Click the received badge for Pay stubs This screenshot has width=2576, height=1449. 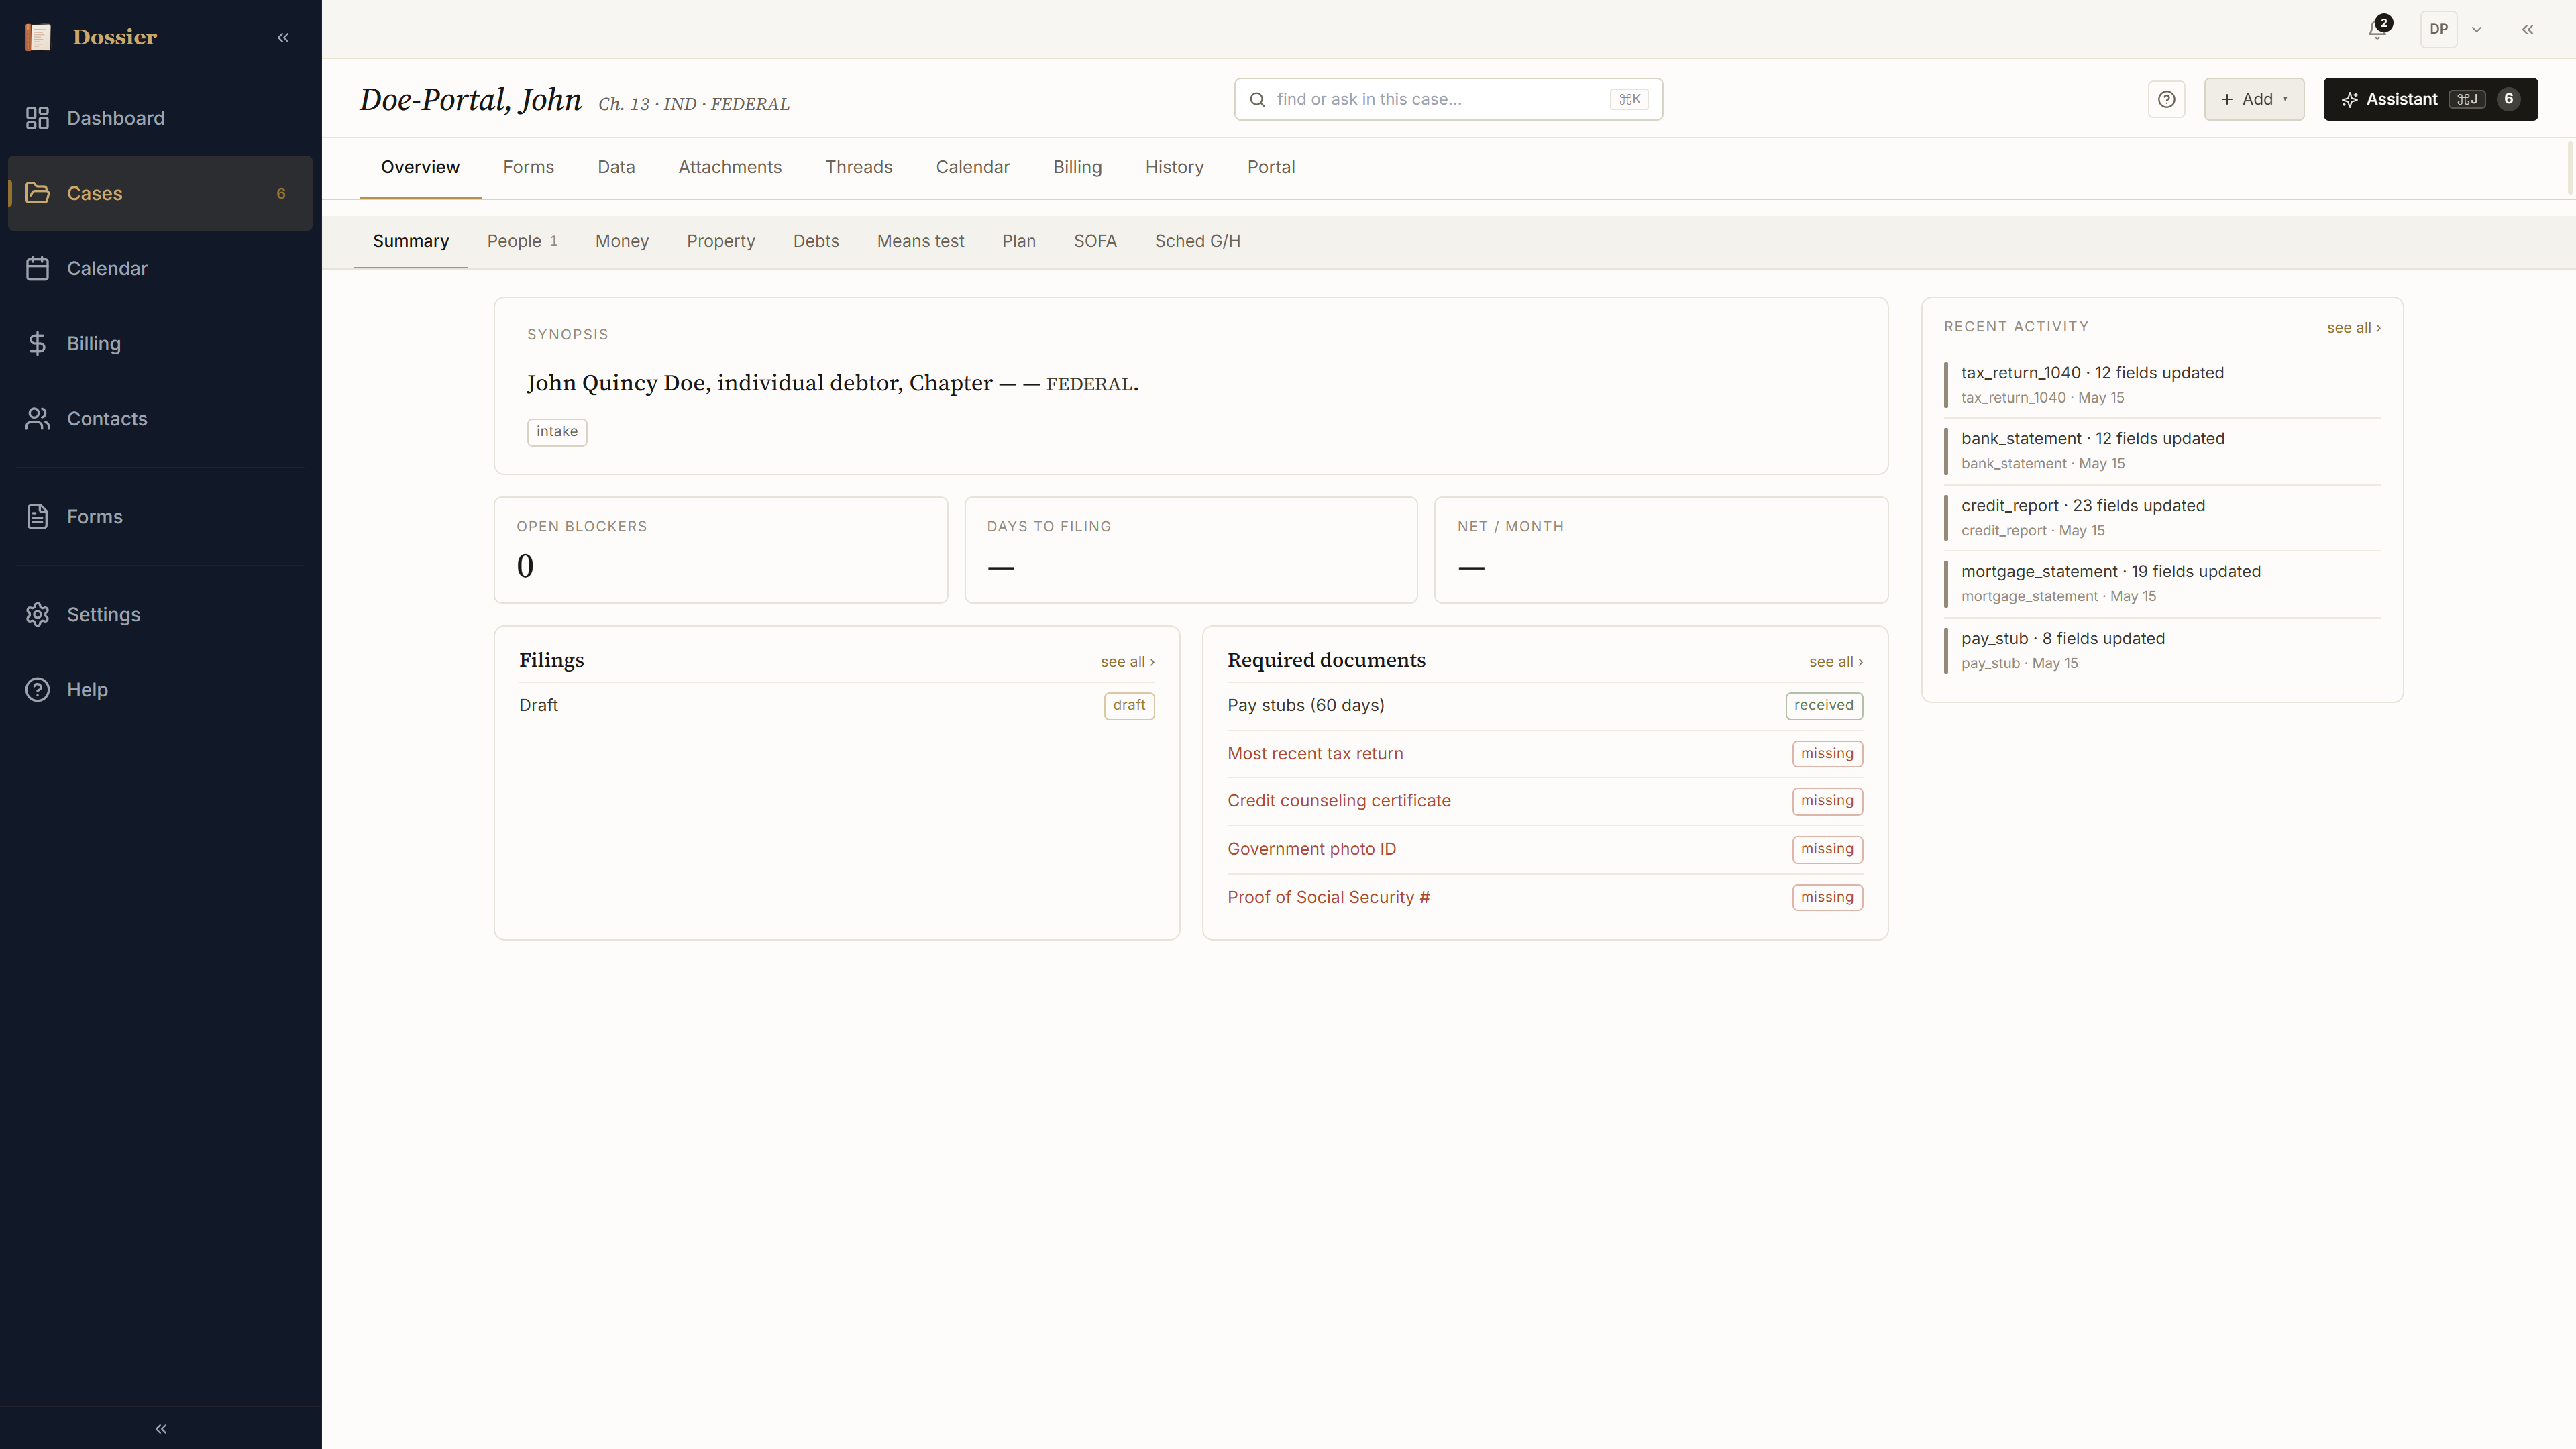pyautogui.click(x=1824, y=706)
